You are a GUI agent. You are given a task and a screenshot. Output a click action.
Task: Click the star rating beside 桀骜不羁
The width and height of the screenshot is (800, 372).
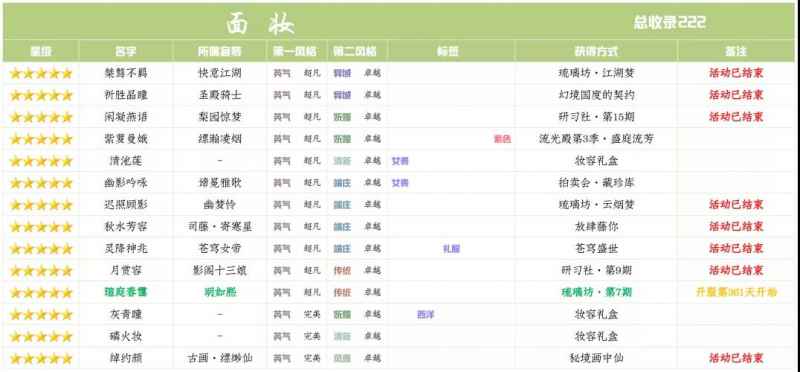click(x=41, y=73)
